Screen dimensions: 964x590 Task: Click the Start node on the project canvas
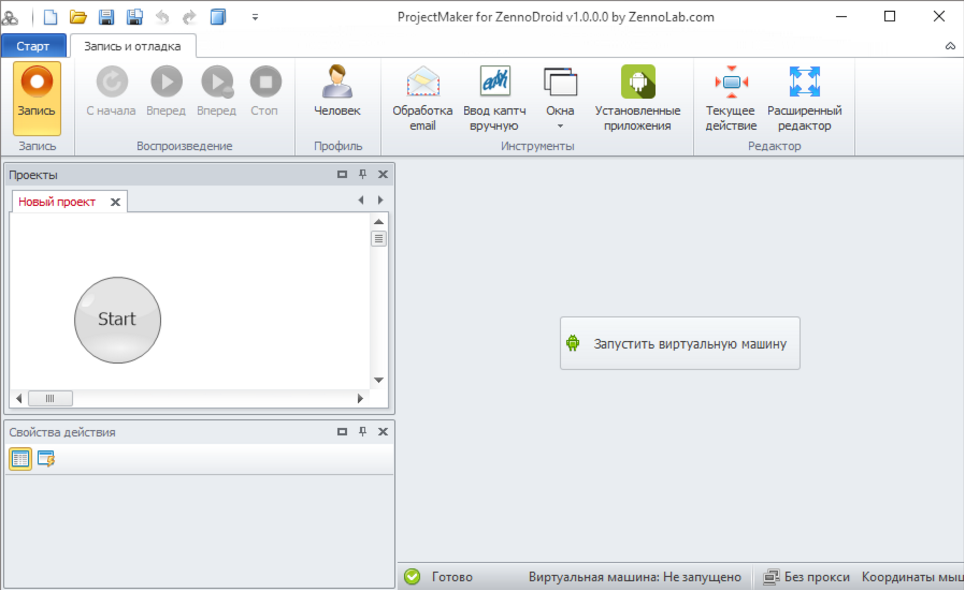point(117,320)
